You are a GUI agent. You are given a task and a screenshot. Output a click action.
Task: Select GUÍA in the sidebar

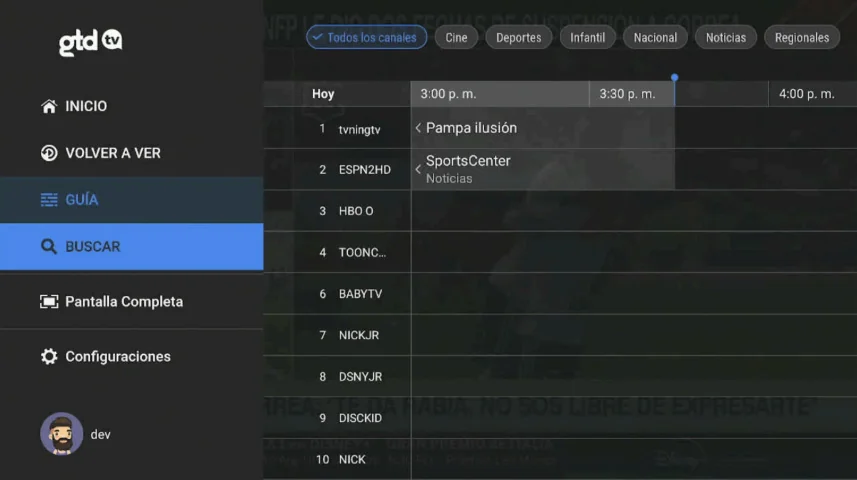pyautogui.click(x=132, y=200)
